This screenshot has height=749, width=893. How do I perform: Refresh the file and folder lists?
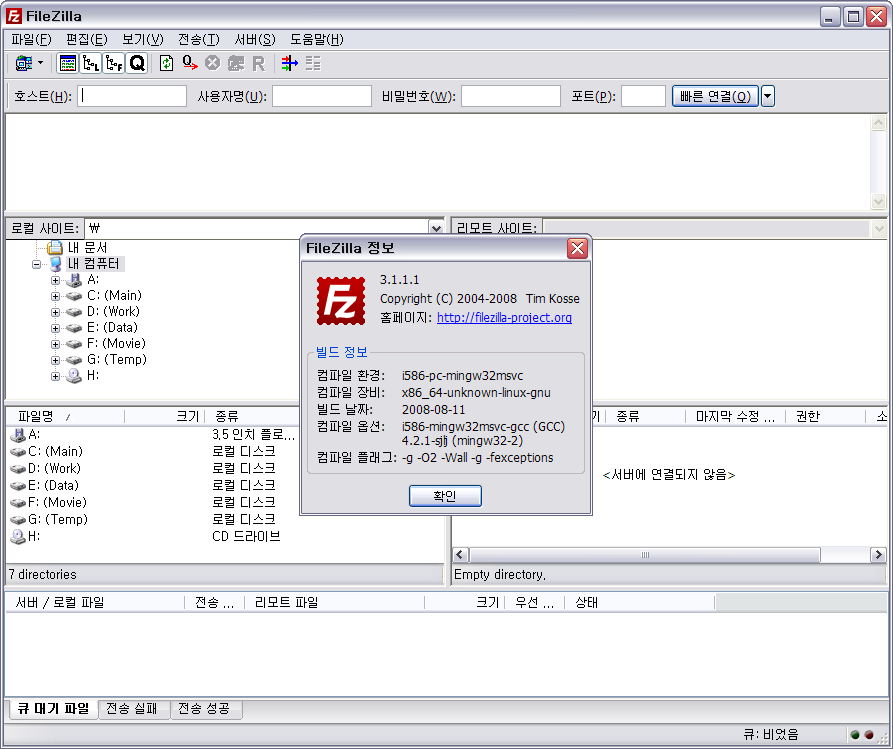[x=165, y=62]
